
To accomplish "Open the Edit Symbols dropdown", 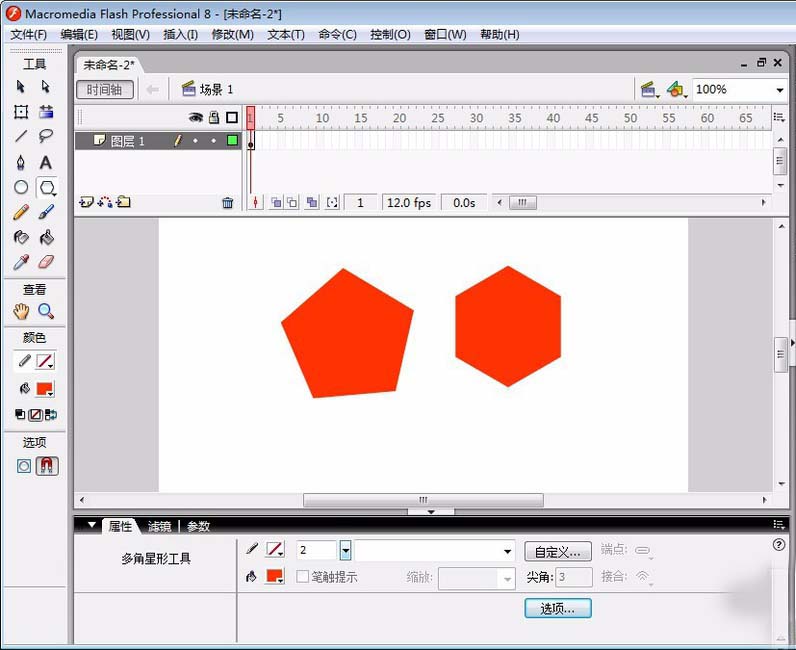I will click(677, 90).
